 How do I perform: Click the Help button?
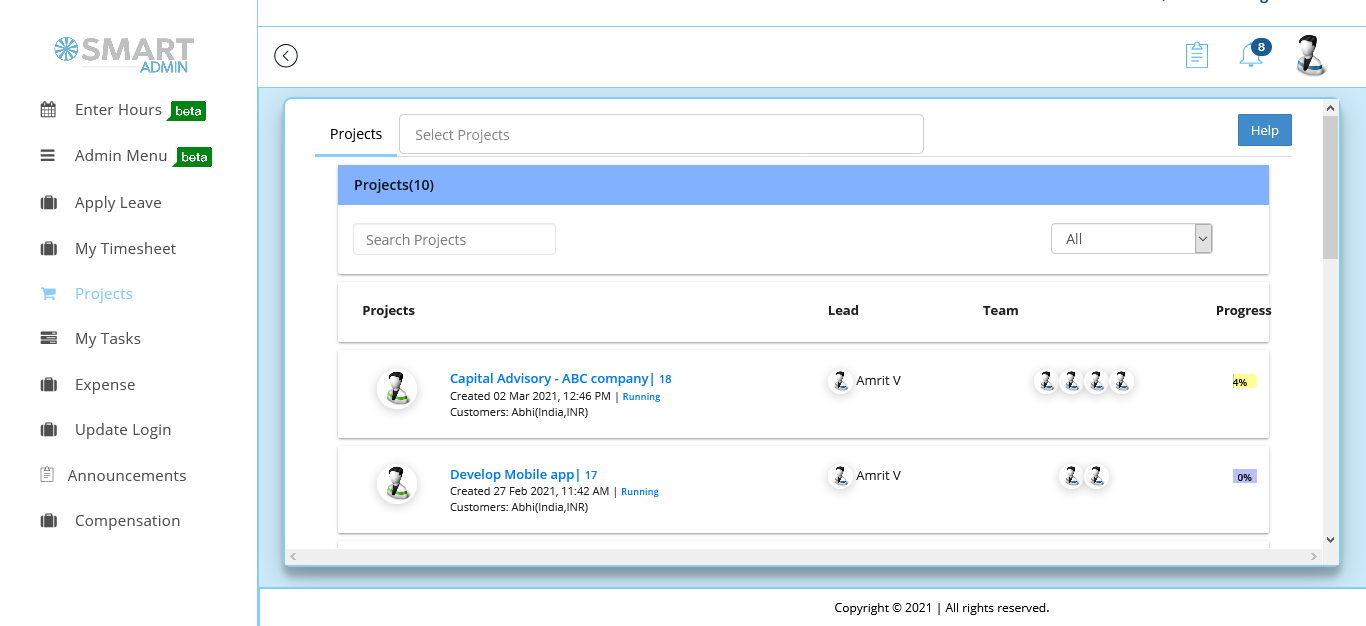coord(1264,131)
